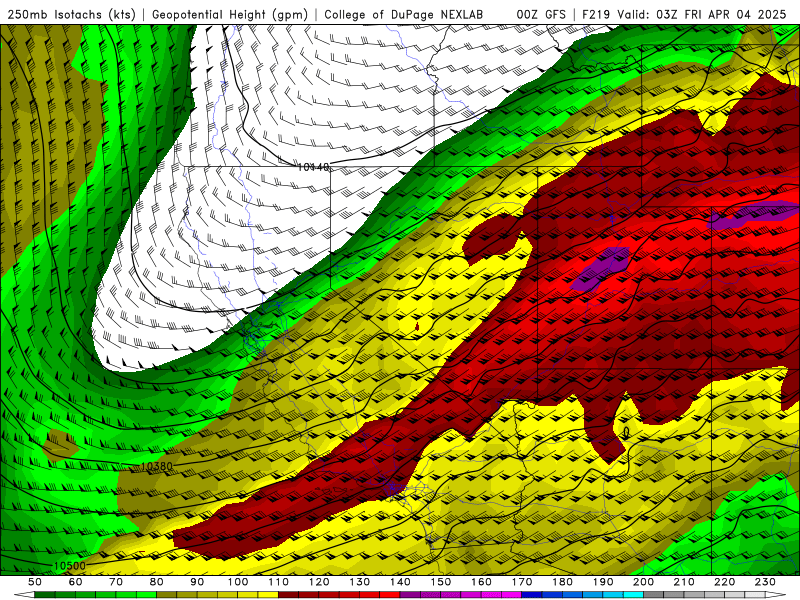Click the 200 value on the color scale

click(643, 582)
